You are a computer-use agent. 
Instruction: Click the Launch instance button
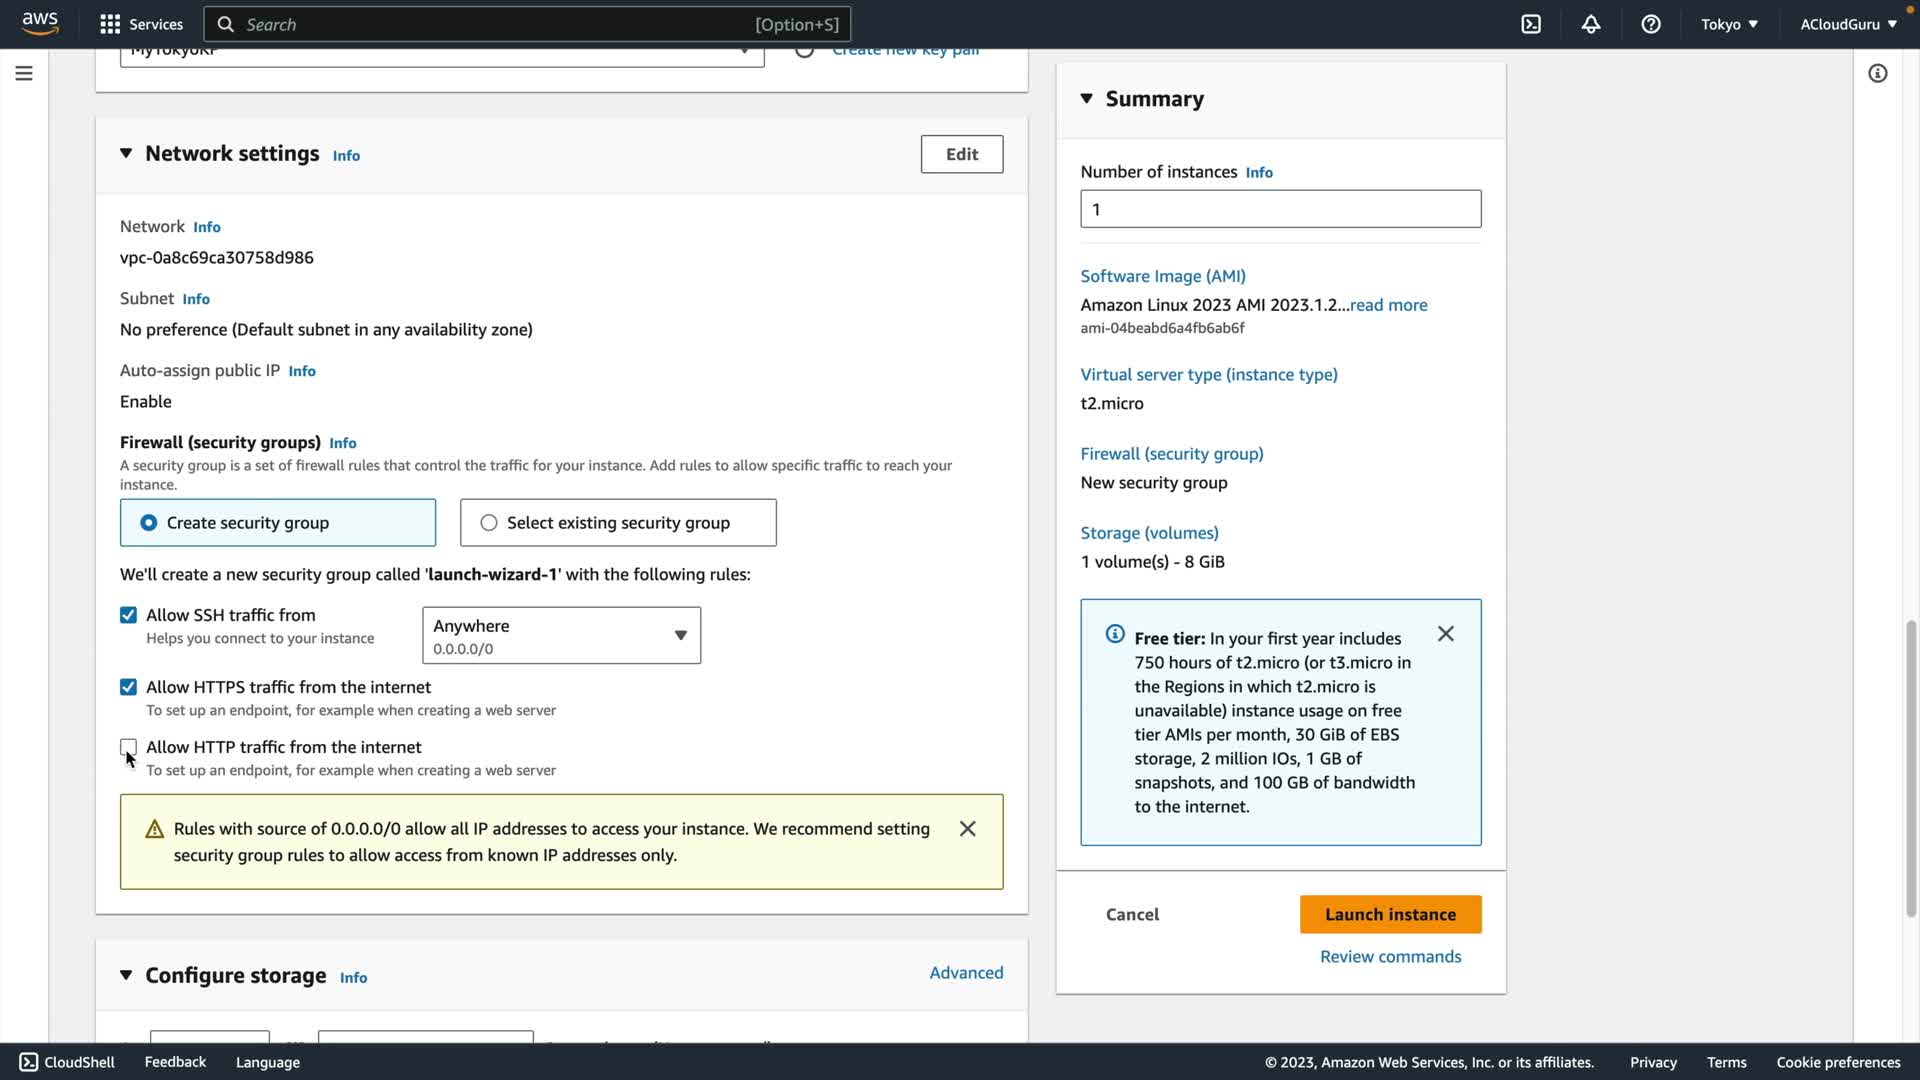click(x=1390, y=914)
